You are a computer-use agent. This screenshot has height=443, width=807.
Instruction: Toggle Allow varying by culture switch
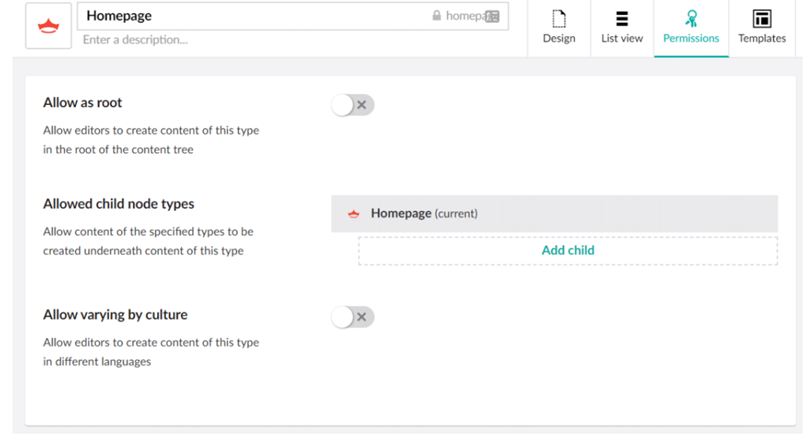353,317
